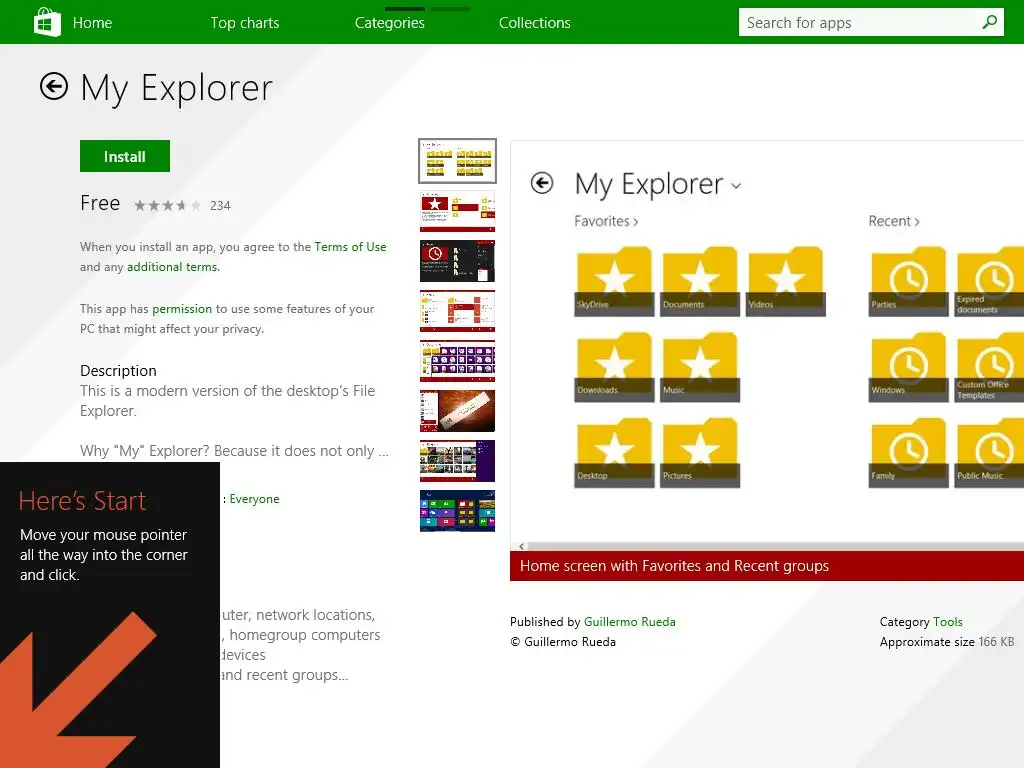Click the green Install button

coord(125,156)
